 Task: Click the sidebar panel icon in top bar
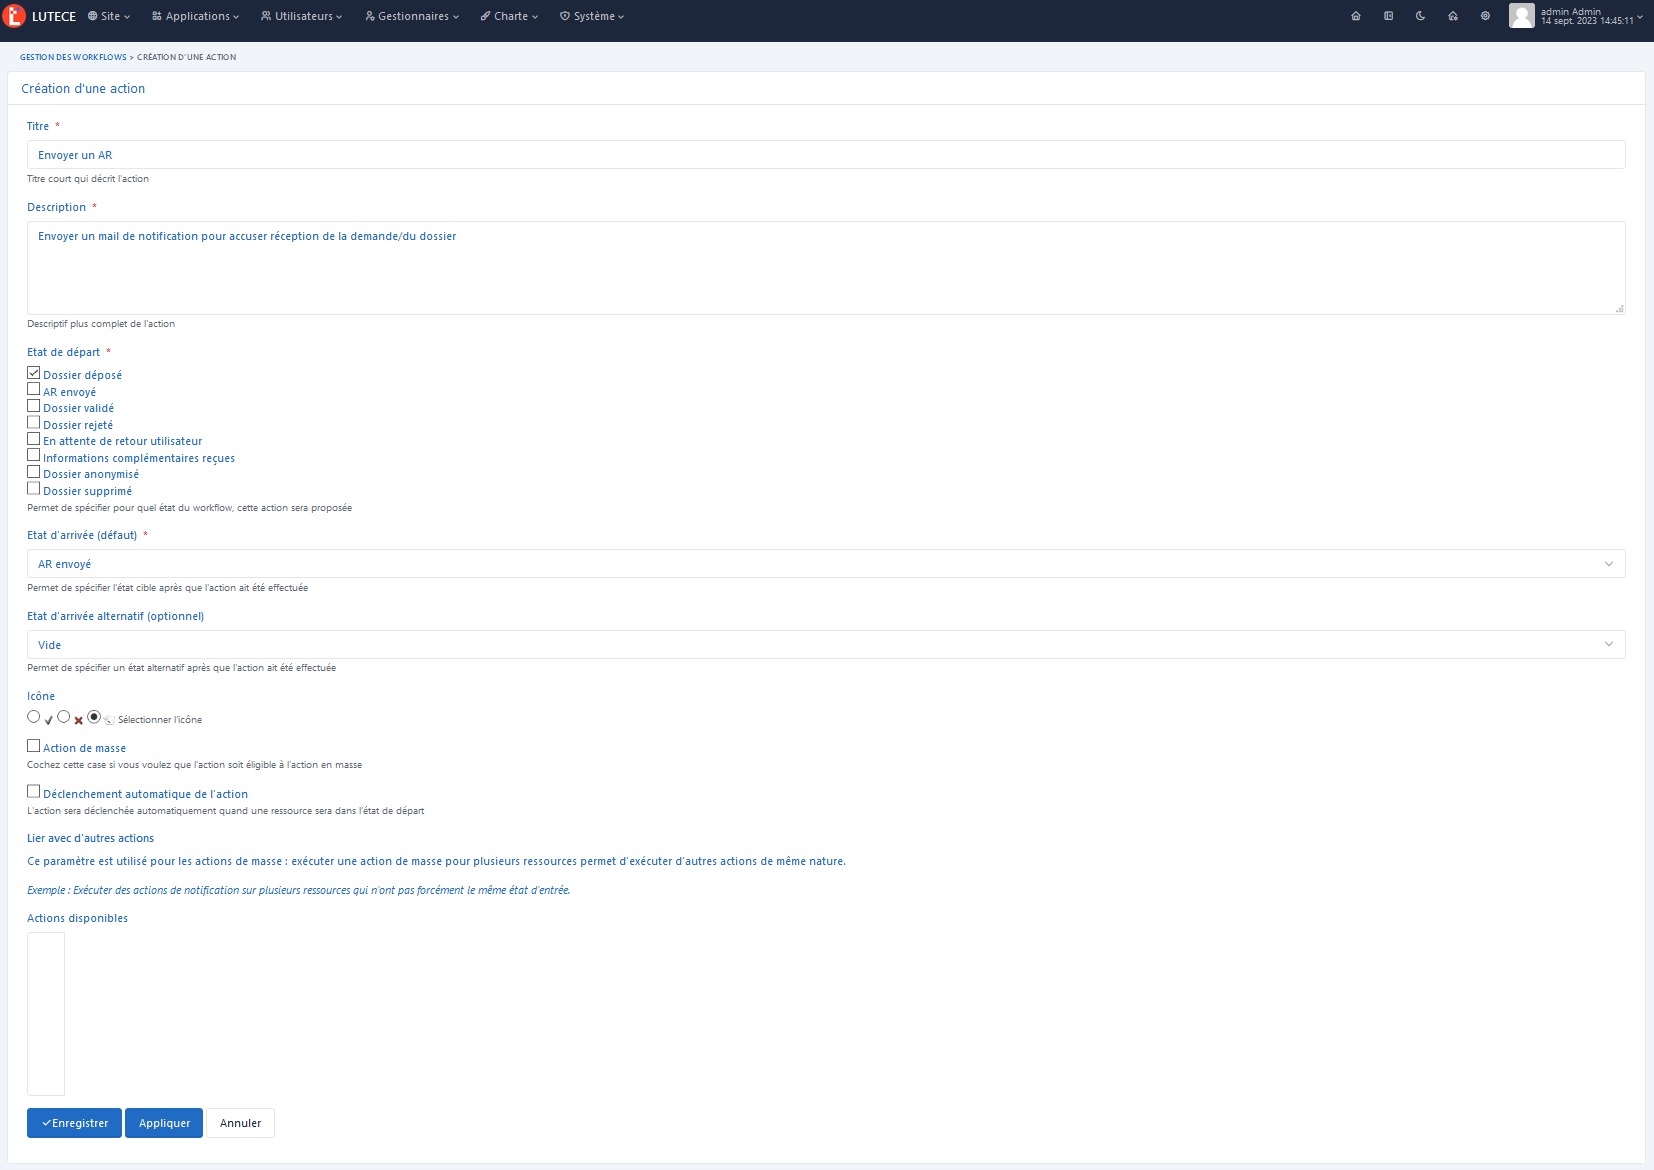coord(1389,16)
